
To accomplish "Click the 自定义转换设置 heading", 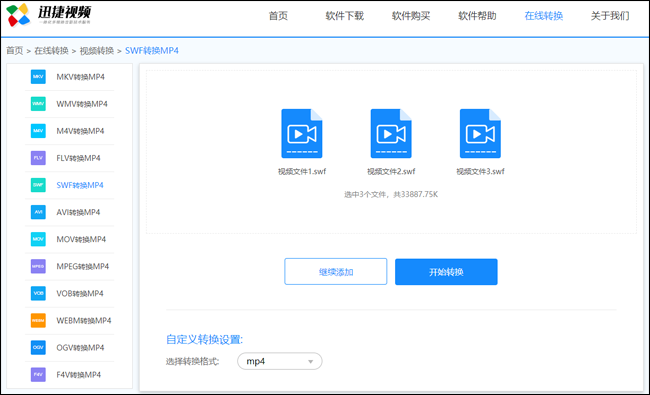I will click(204, 339).
